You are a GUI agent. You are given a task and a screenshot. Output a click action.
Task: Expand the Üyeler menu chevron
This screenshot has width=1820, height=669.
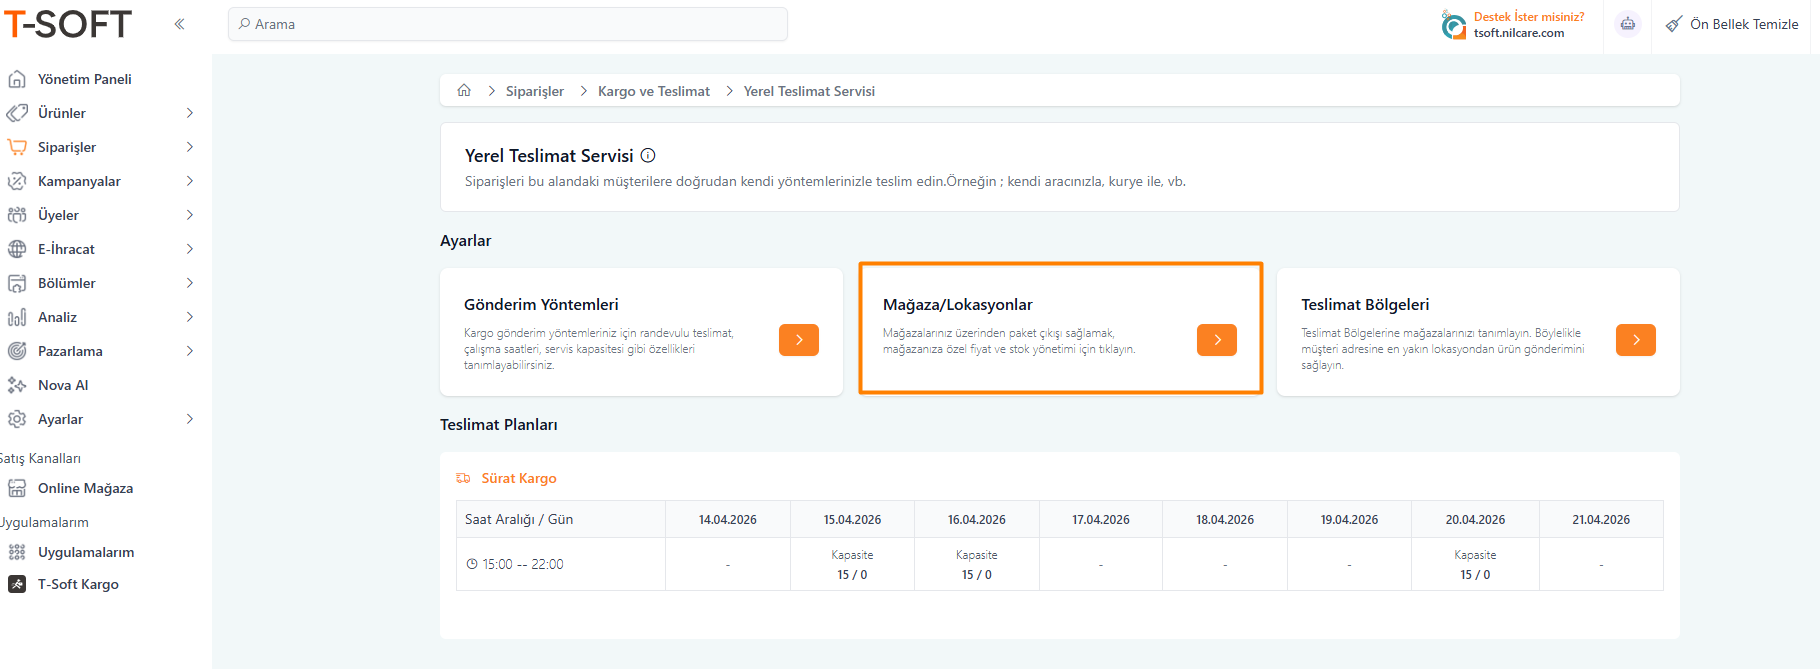pyautogui.click(x=190, y=215)
